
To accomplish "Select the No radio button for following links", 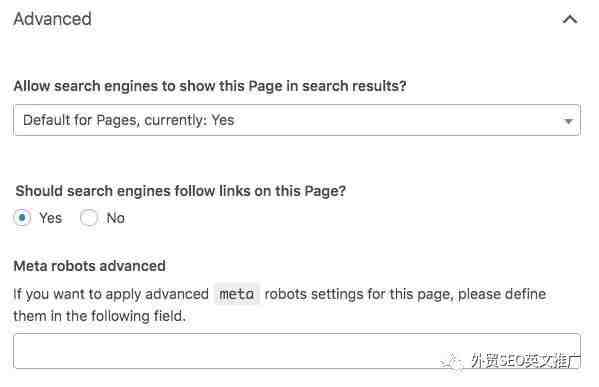I will pyautogui.click(x=89, y=218).
